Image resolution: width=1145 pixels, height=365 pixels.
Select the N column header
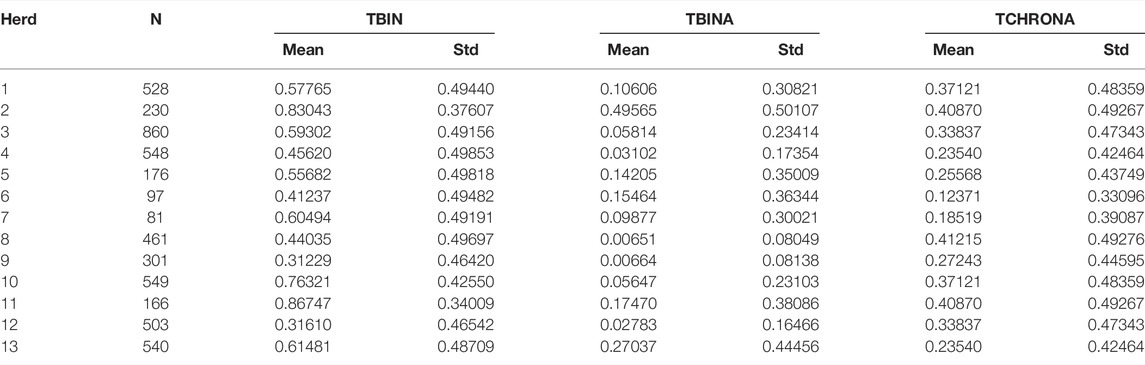(155, 20)
